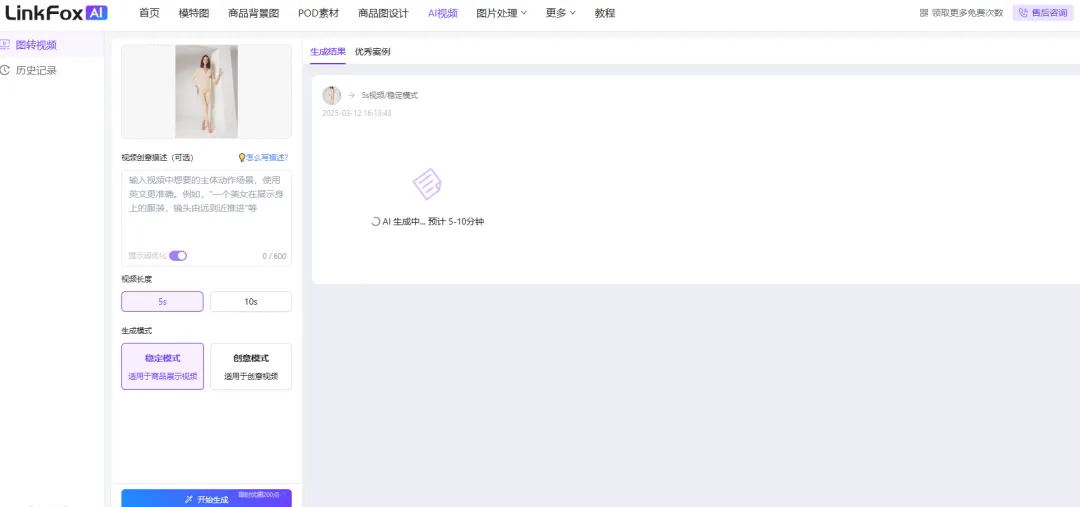The width and height of the screenshot is (1080, 507).
Task: Click the 生成模式 label
Action: (x=136, y=331)
